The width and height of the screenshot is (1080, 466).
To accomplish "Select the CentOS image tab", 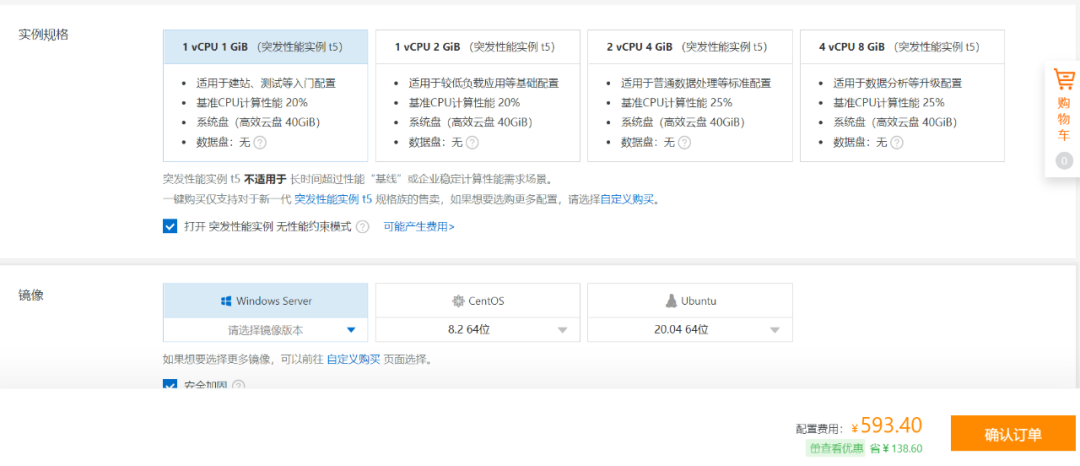I will point(478,301).
